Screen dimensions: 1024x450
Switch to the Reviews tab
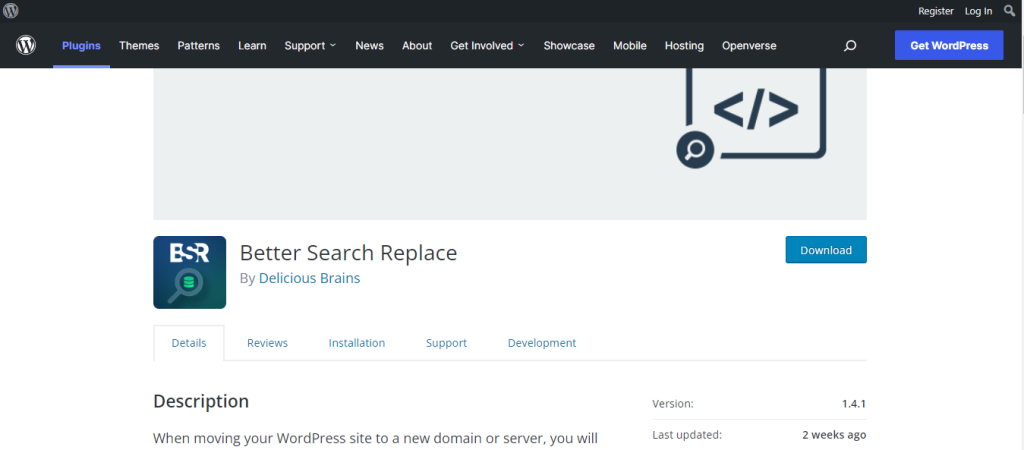click(x=267, y=343)
